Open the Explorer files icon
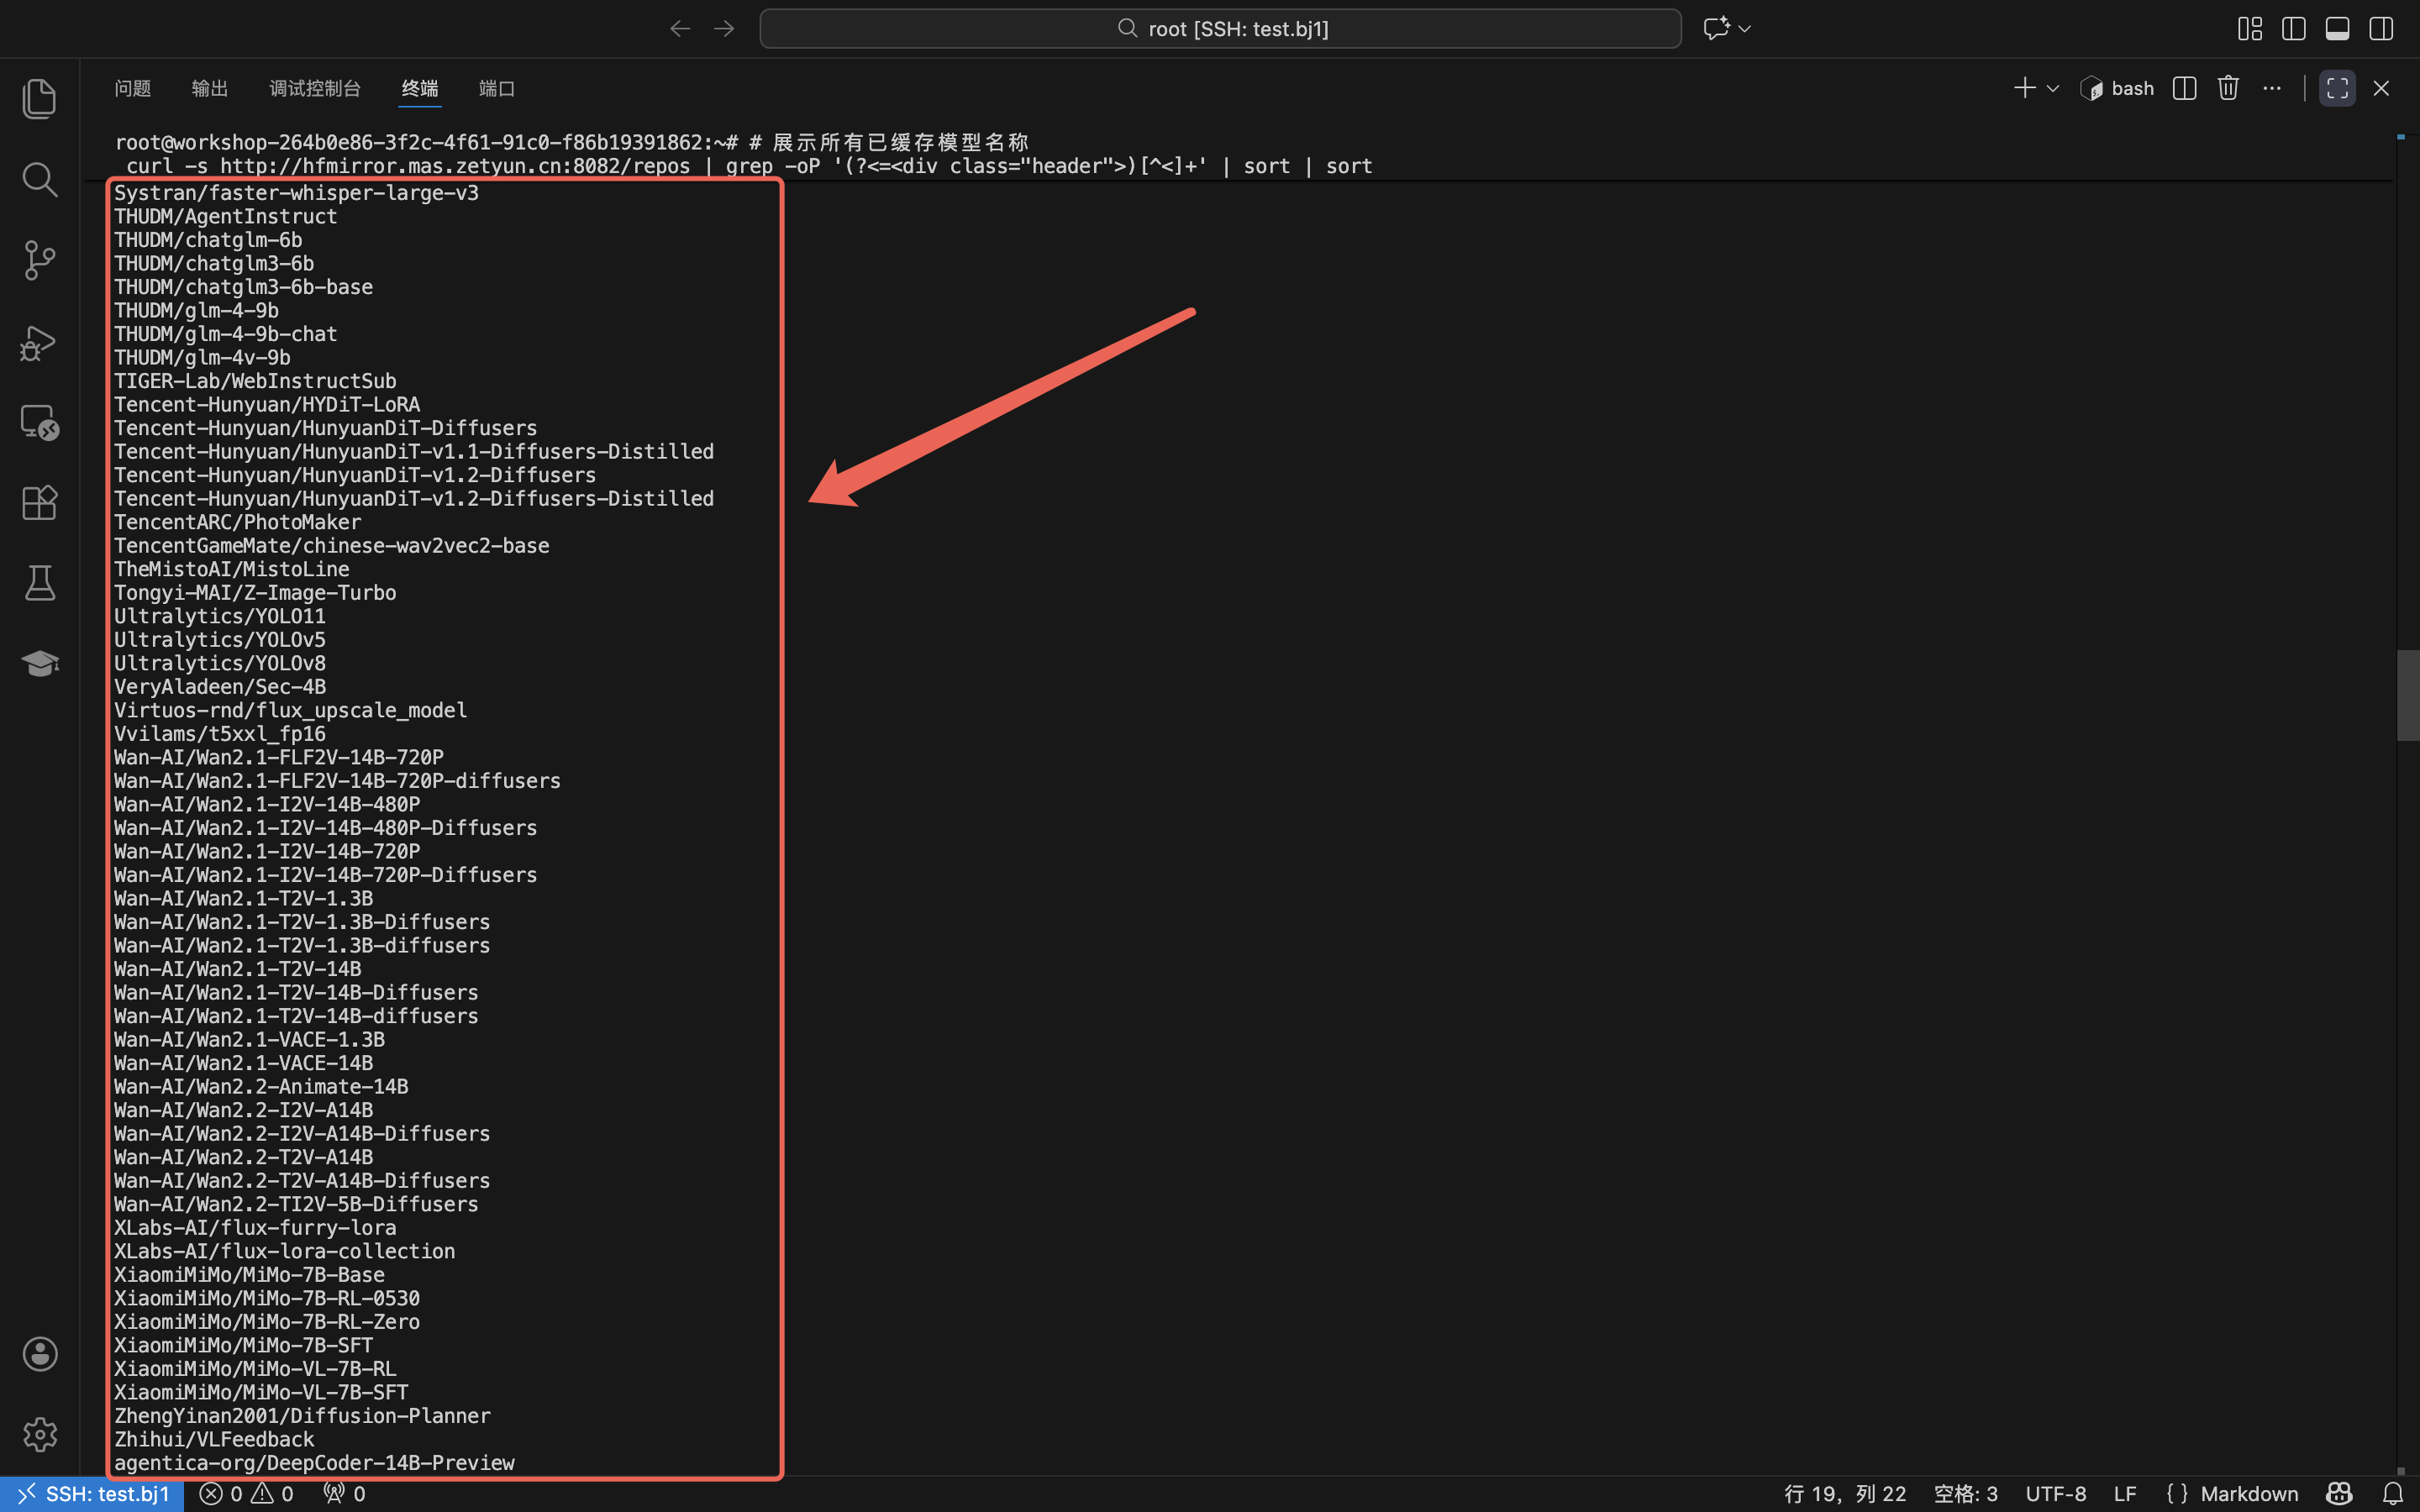2420x1512 pixels. pos(39,98)
